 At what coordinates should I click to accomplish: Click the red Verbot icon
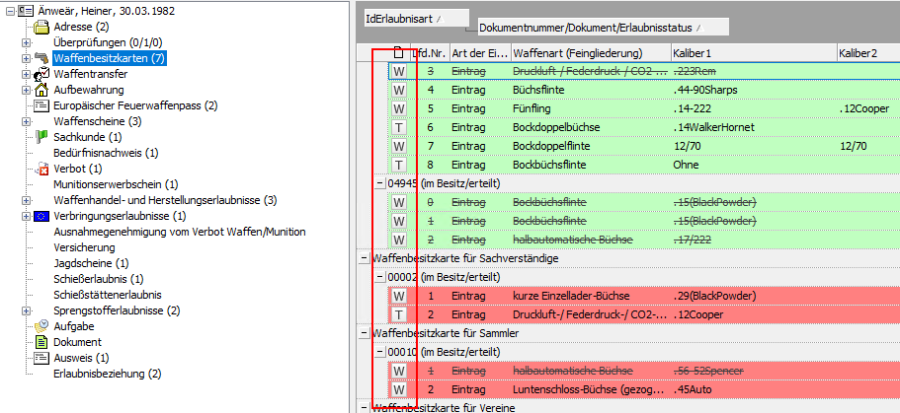click(x=41, y=168)
